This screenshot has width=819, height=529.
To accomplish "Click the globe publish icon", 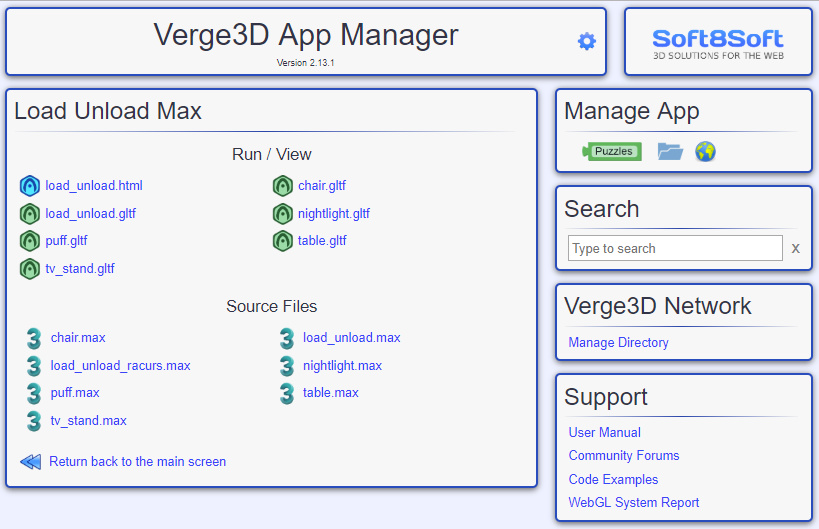I will pos(705,151).
